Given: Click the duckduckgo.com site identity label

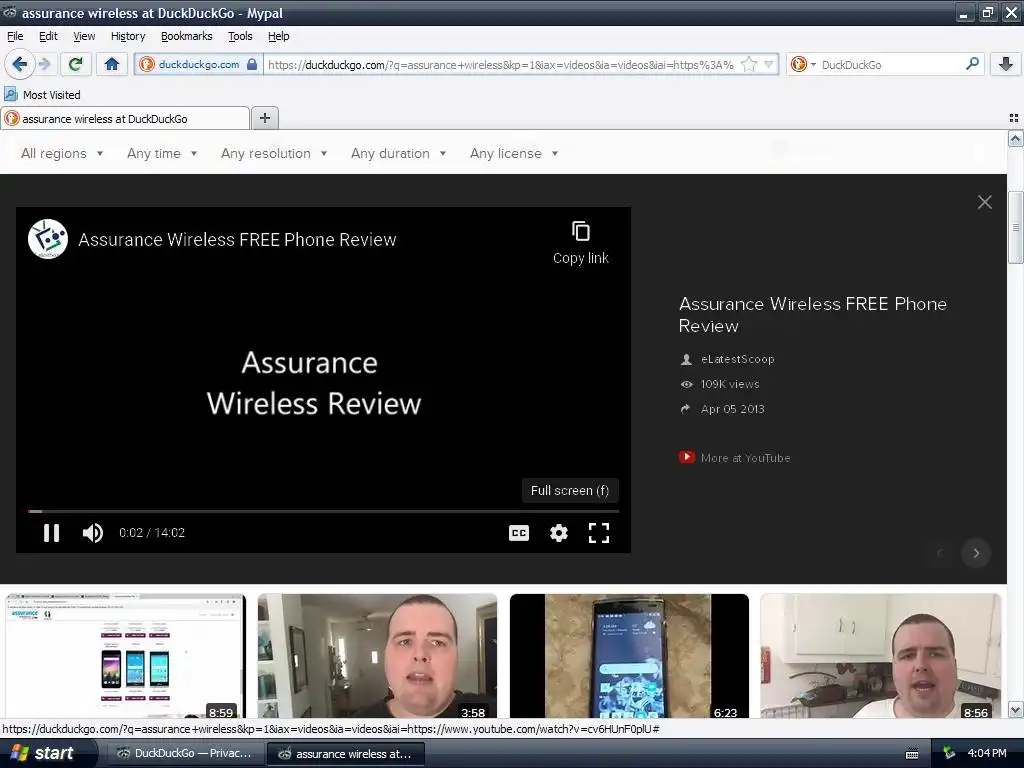Looking at the screenshot, I should (199, 64).
